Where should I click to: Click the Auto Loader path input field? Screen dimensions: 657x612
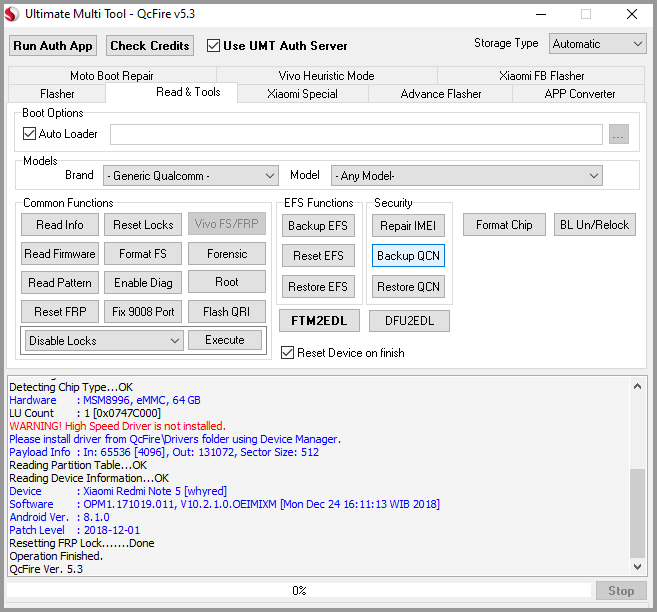pos(356,134)
